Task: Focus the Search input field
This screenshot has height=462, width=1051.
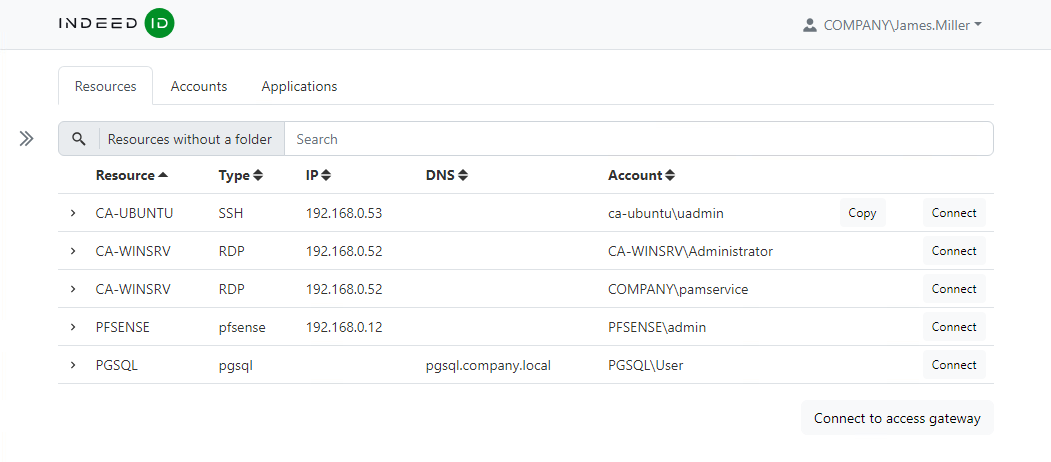Action: pos(638,139)
